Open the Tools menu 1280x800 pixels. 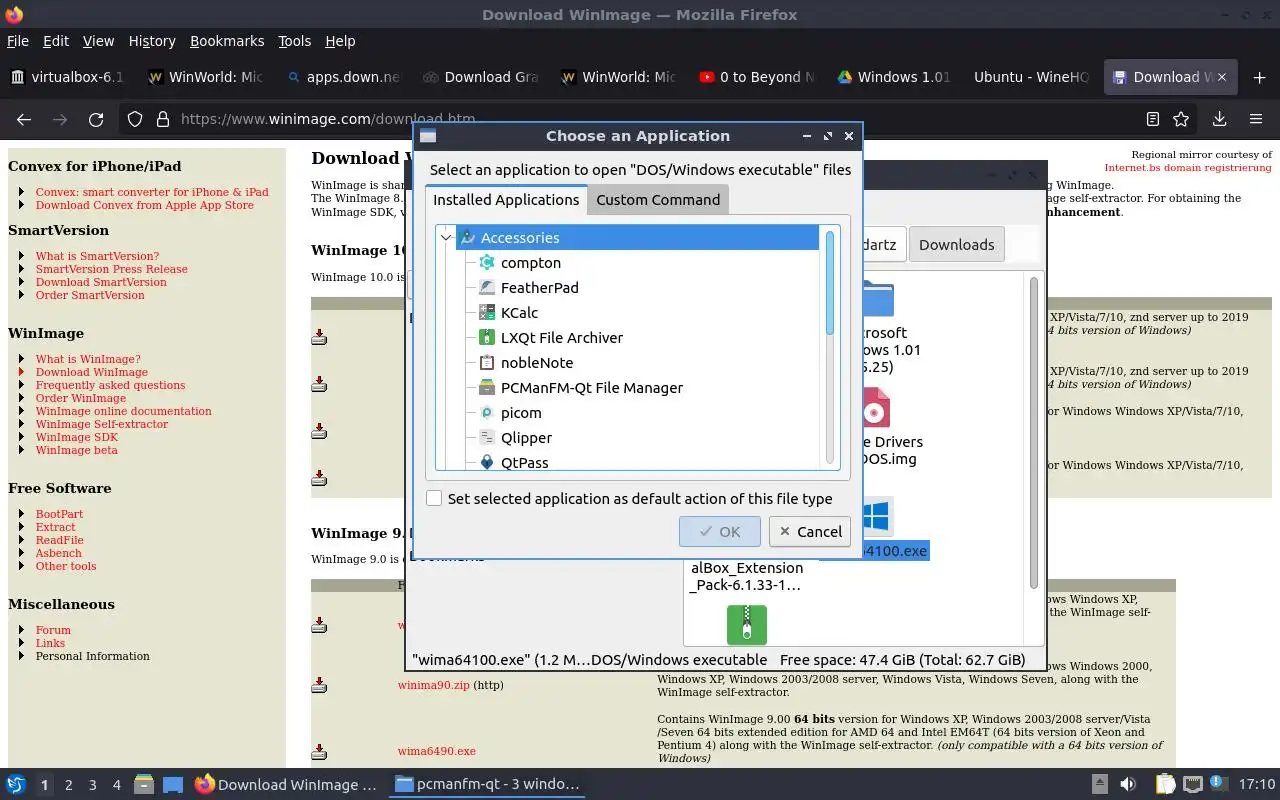click(294, 41)
